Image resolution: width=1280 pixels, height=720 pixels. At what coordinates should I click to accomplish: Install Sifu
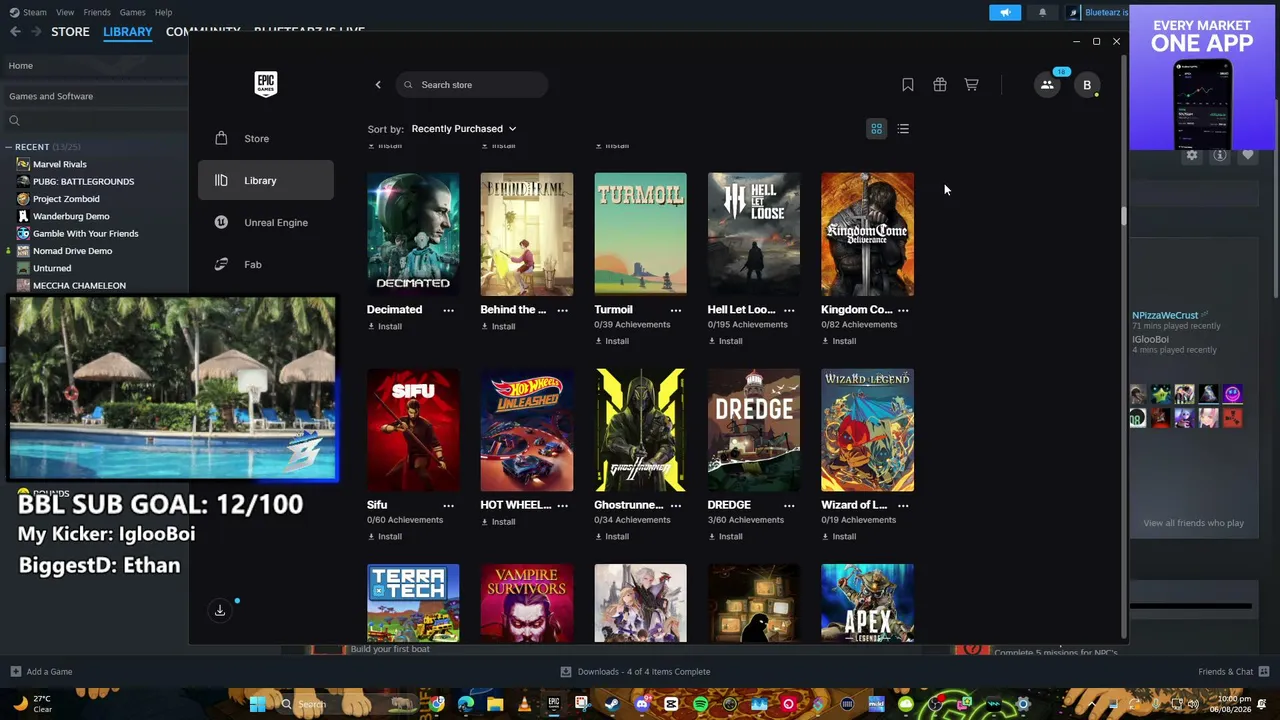pos(385,536)
